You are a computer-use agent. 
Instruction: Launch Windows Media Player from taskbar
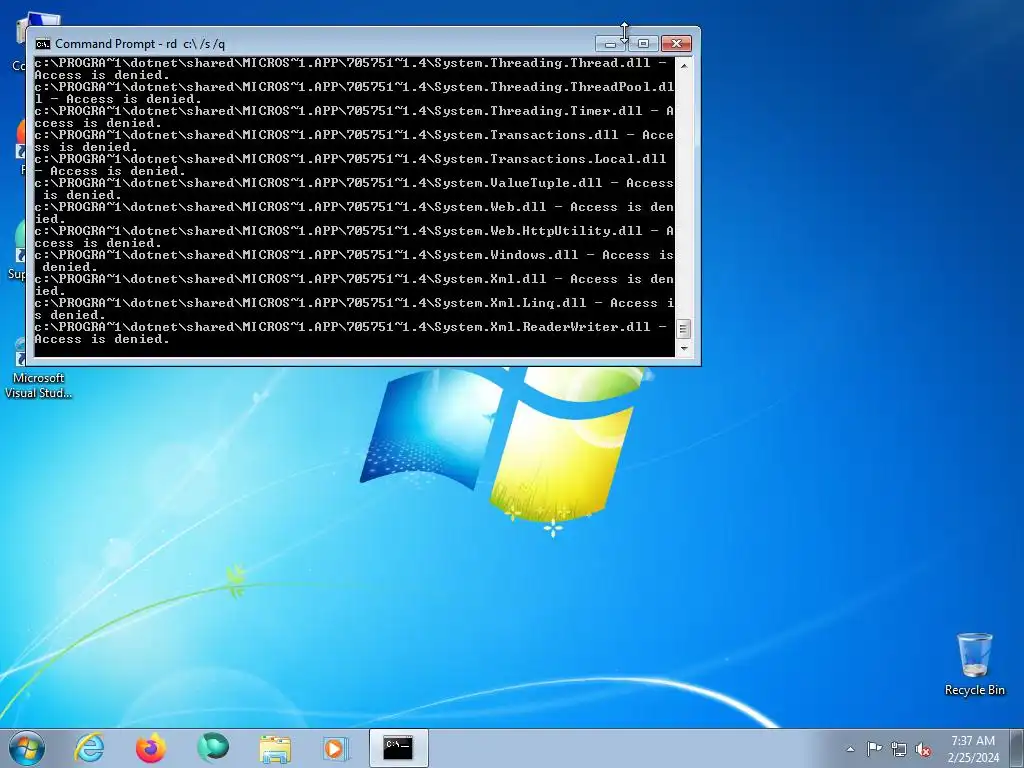coord(336,748)
